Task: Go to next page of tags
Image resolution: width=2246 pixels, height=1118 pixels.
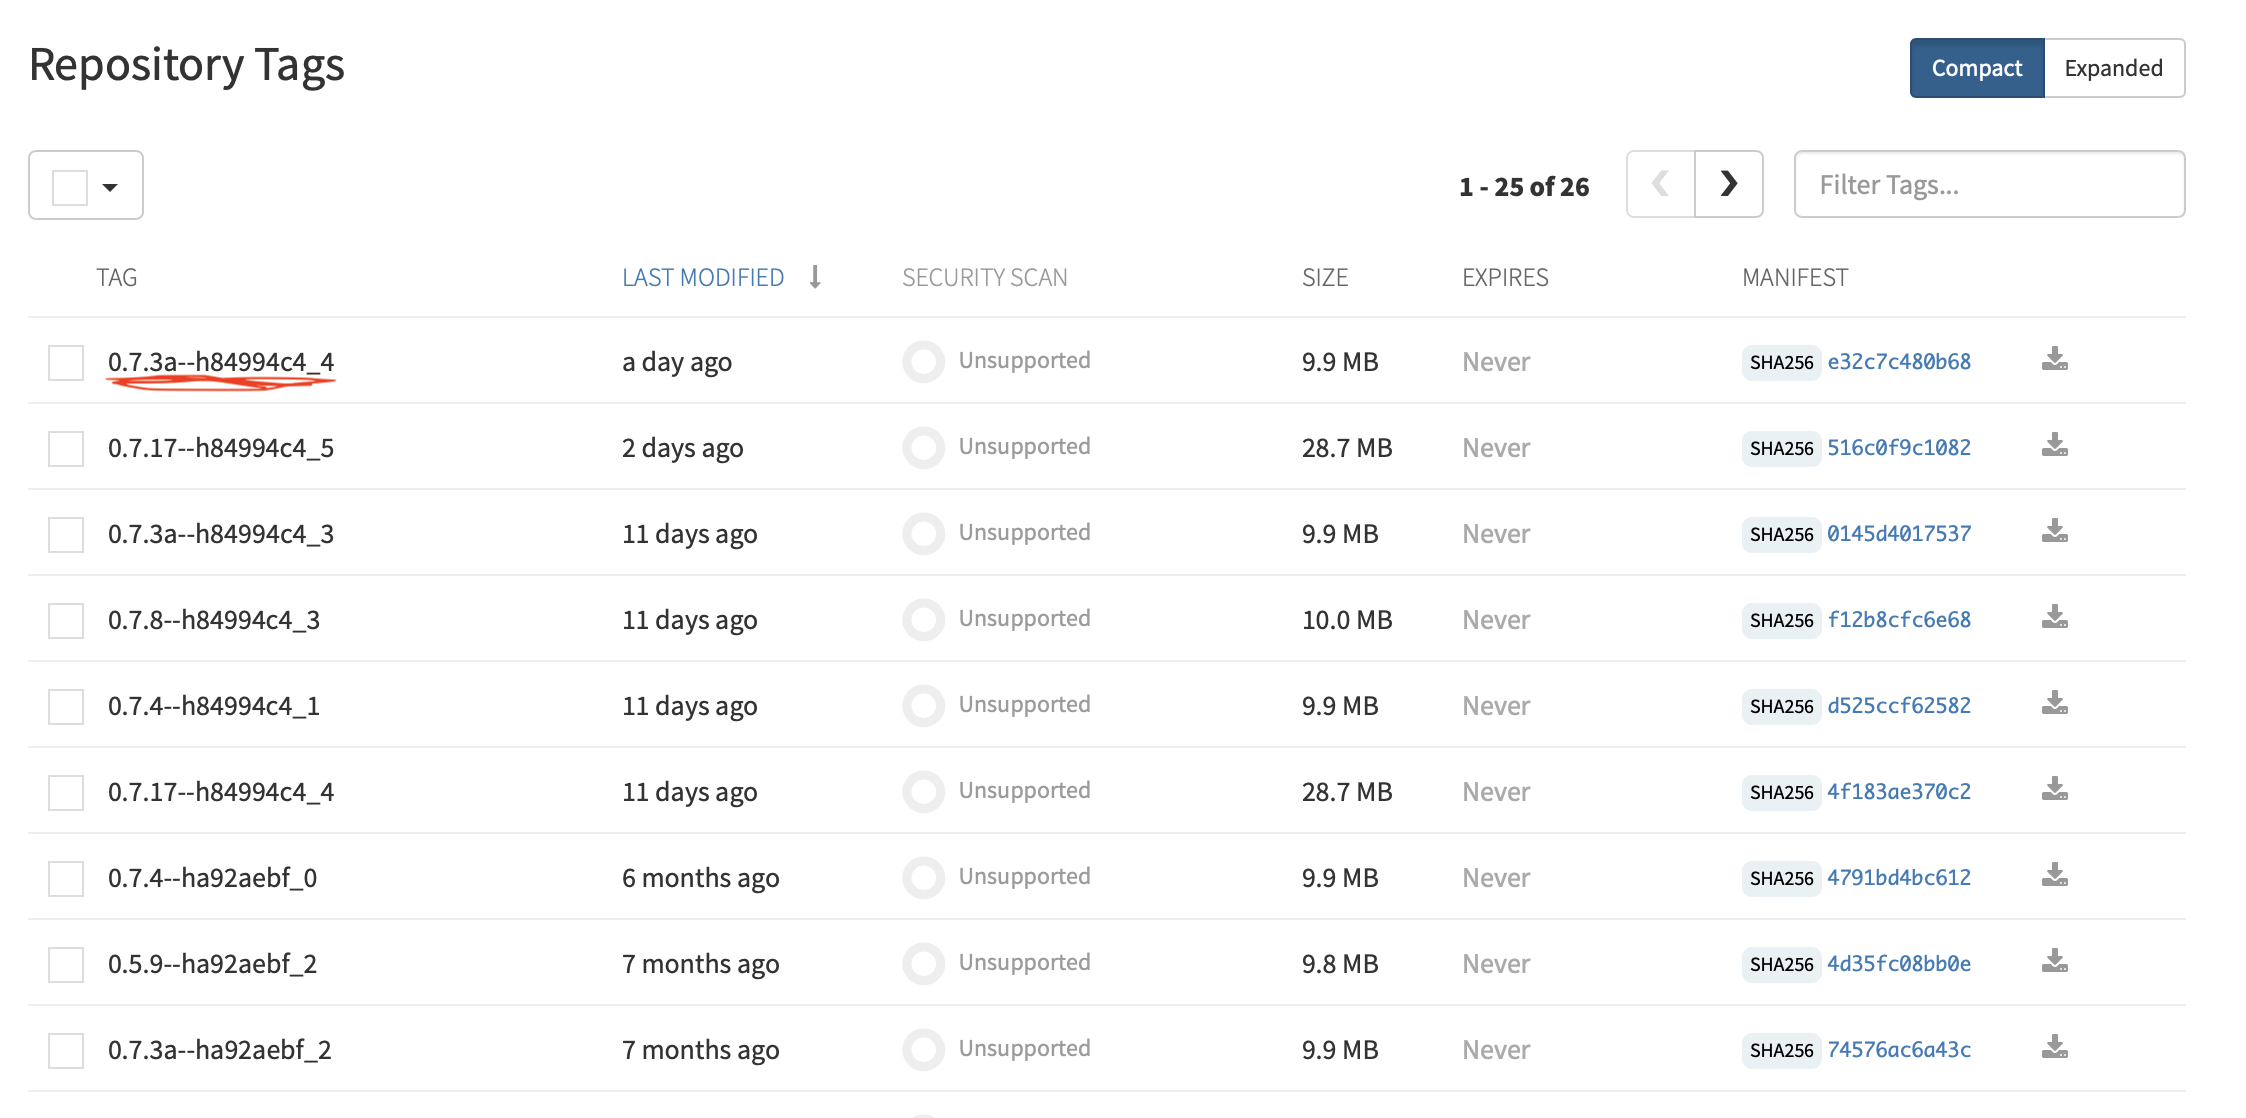Action: [x=1728, y=184]
